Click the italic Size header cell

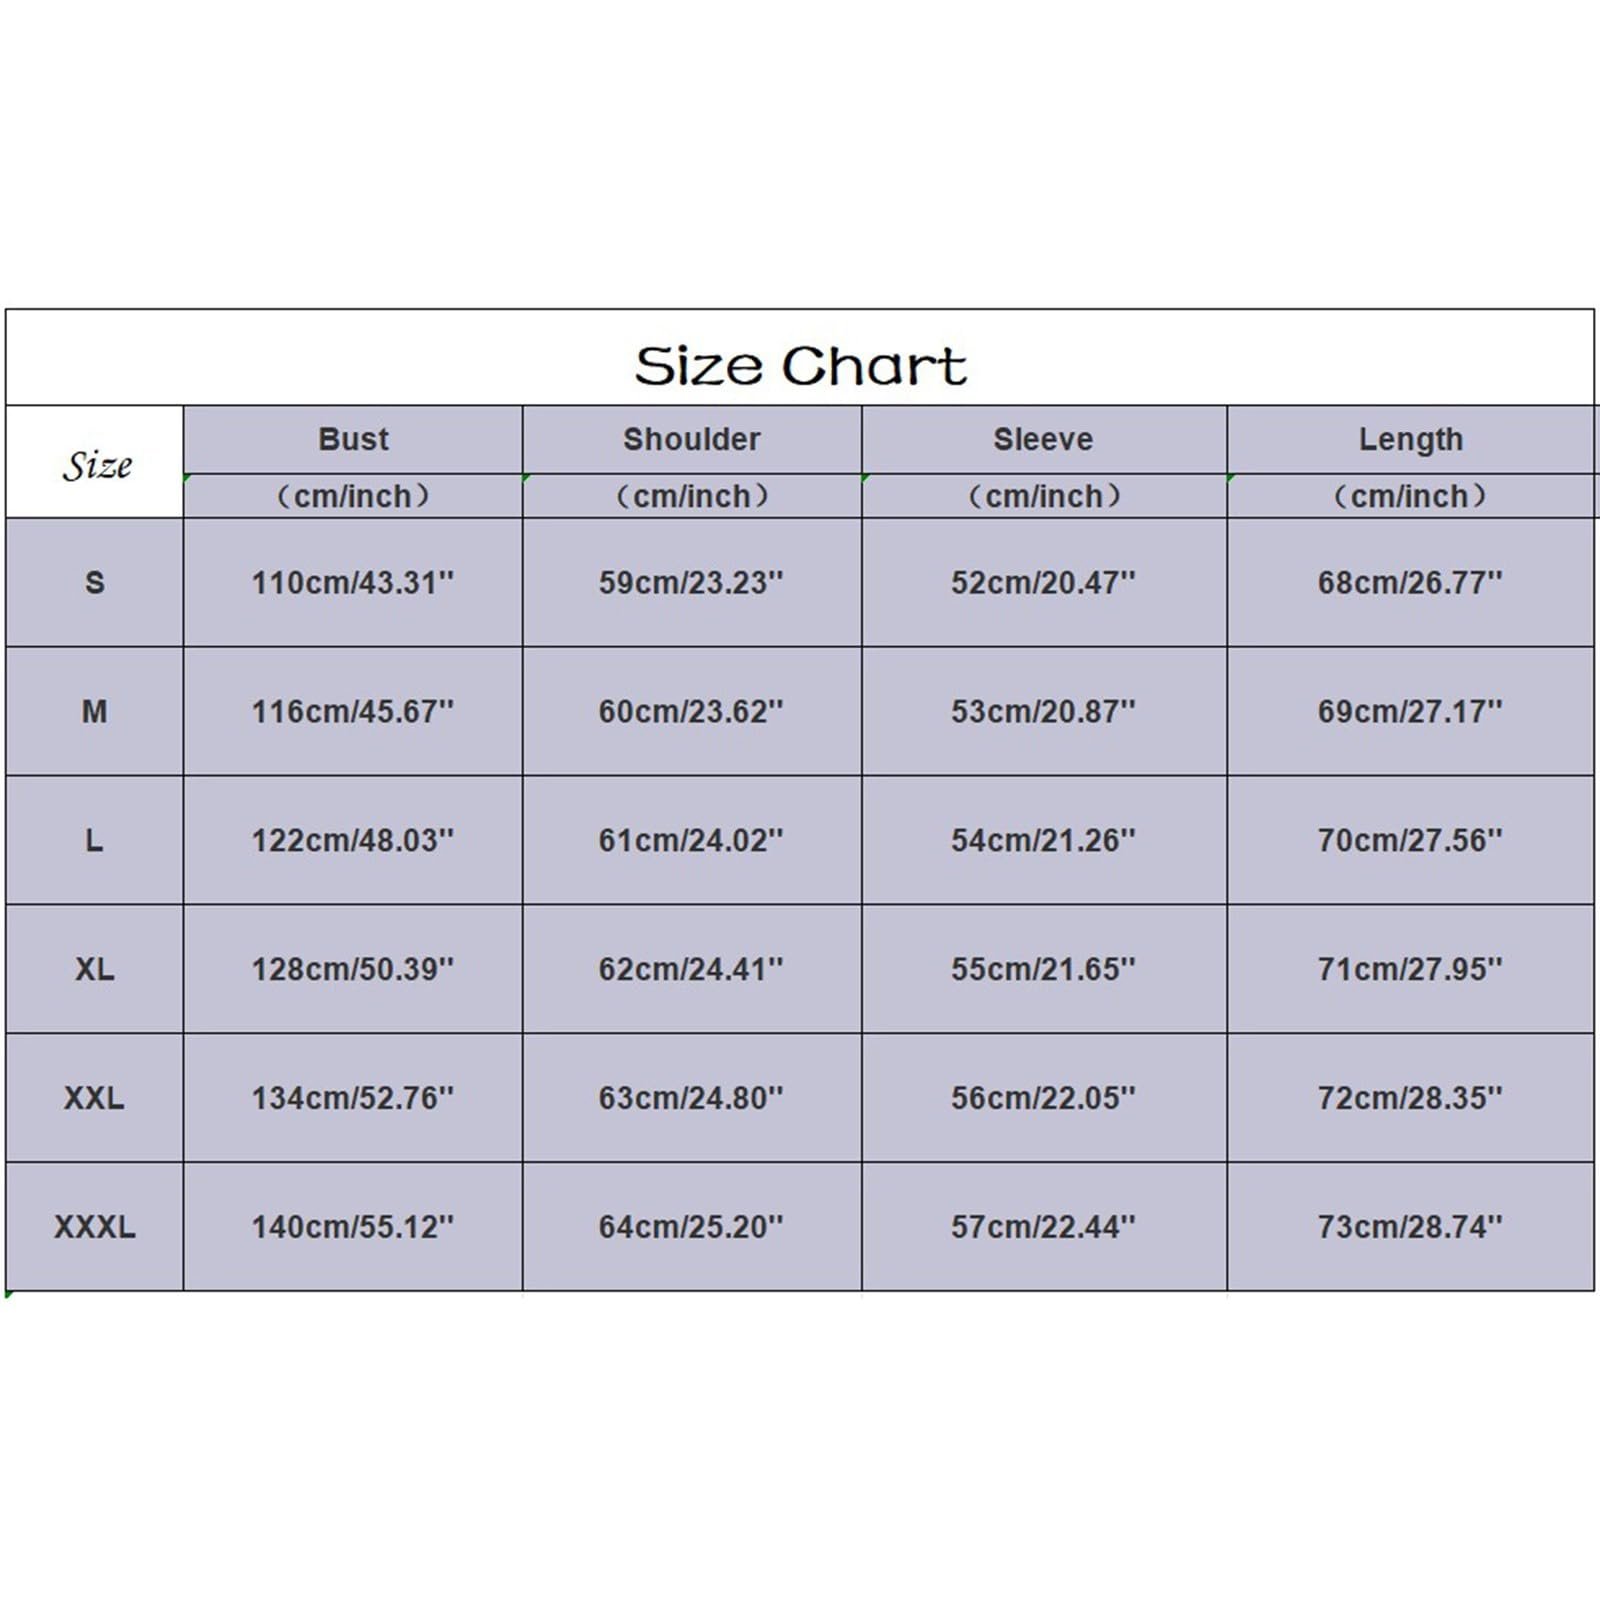[96, 465]
